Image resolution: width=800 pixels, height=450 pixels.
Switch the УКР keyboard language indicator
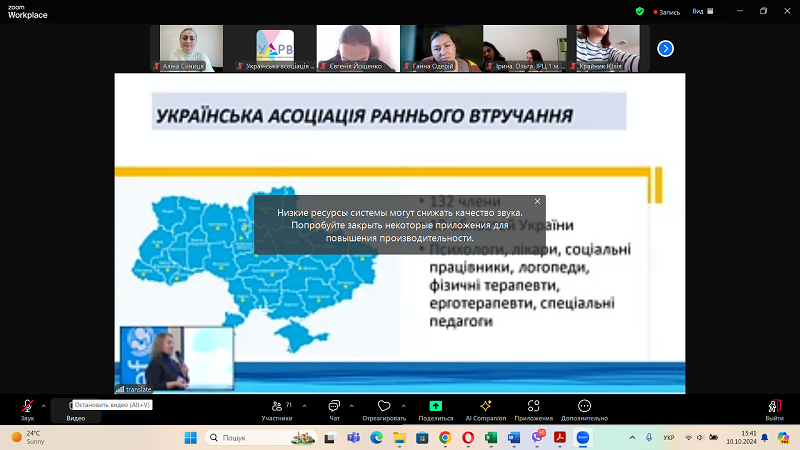coord(668,438)
